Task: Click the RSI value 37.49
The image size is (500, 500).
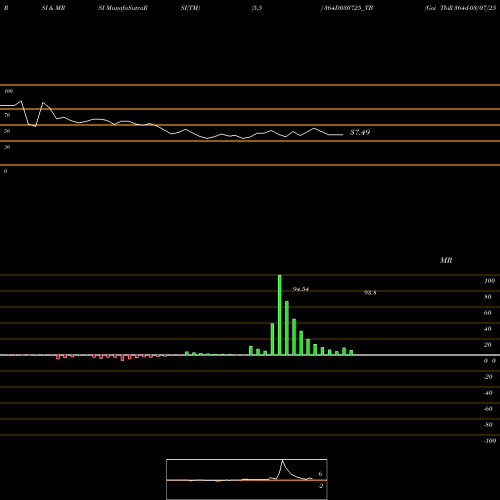Action: (360, 132)
